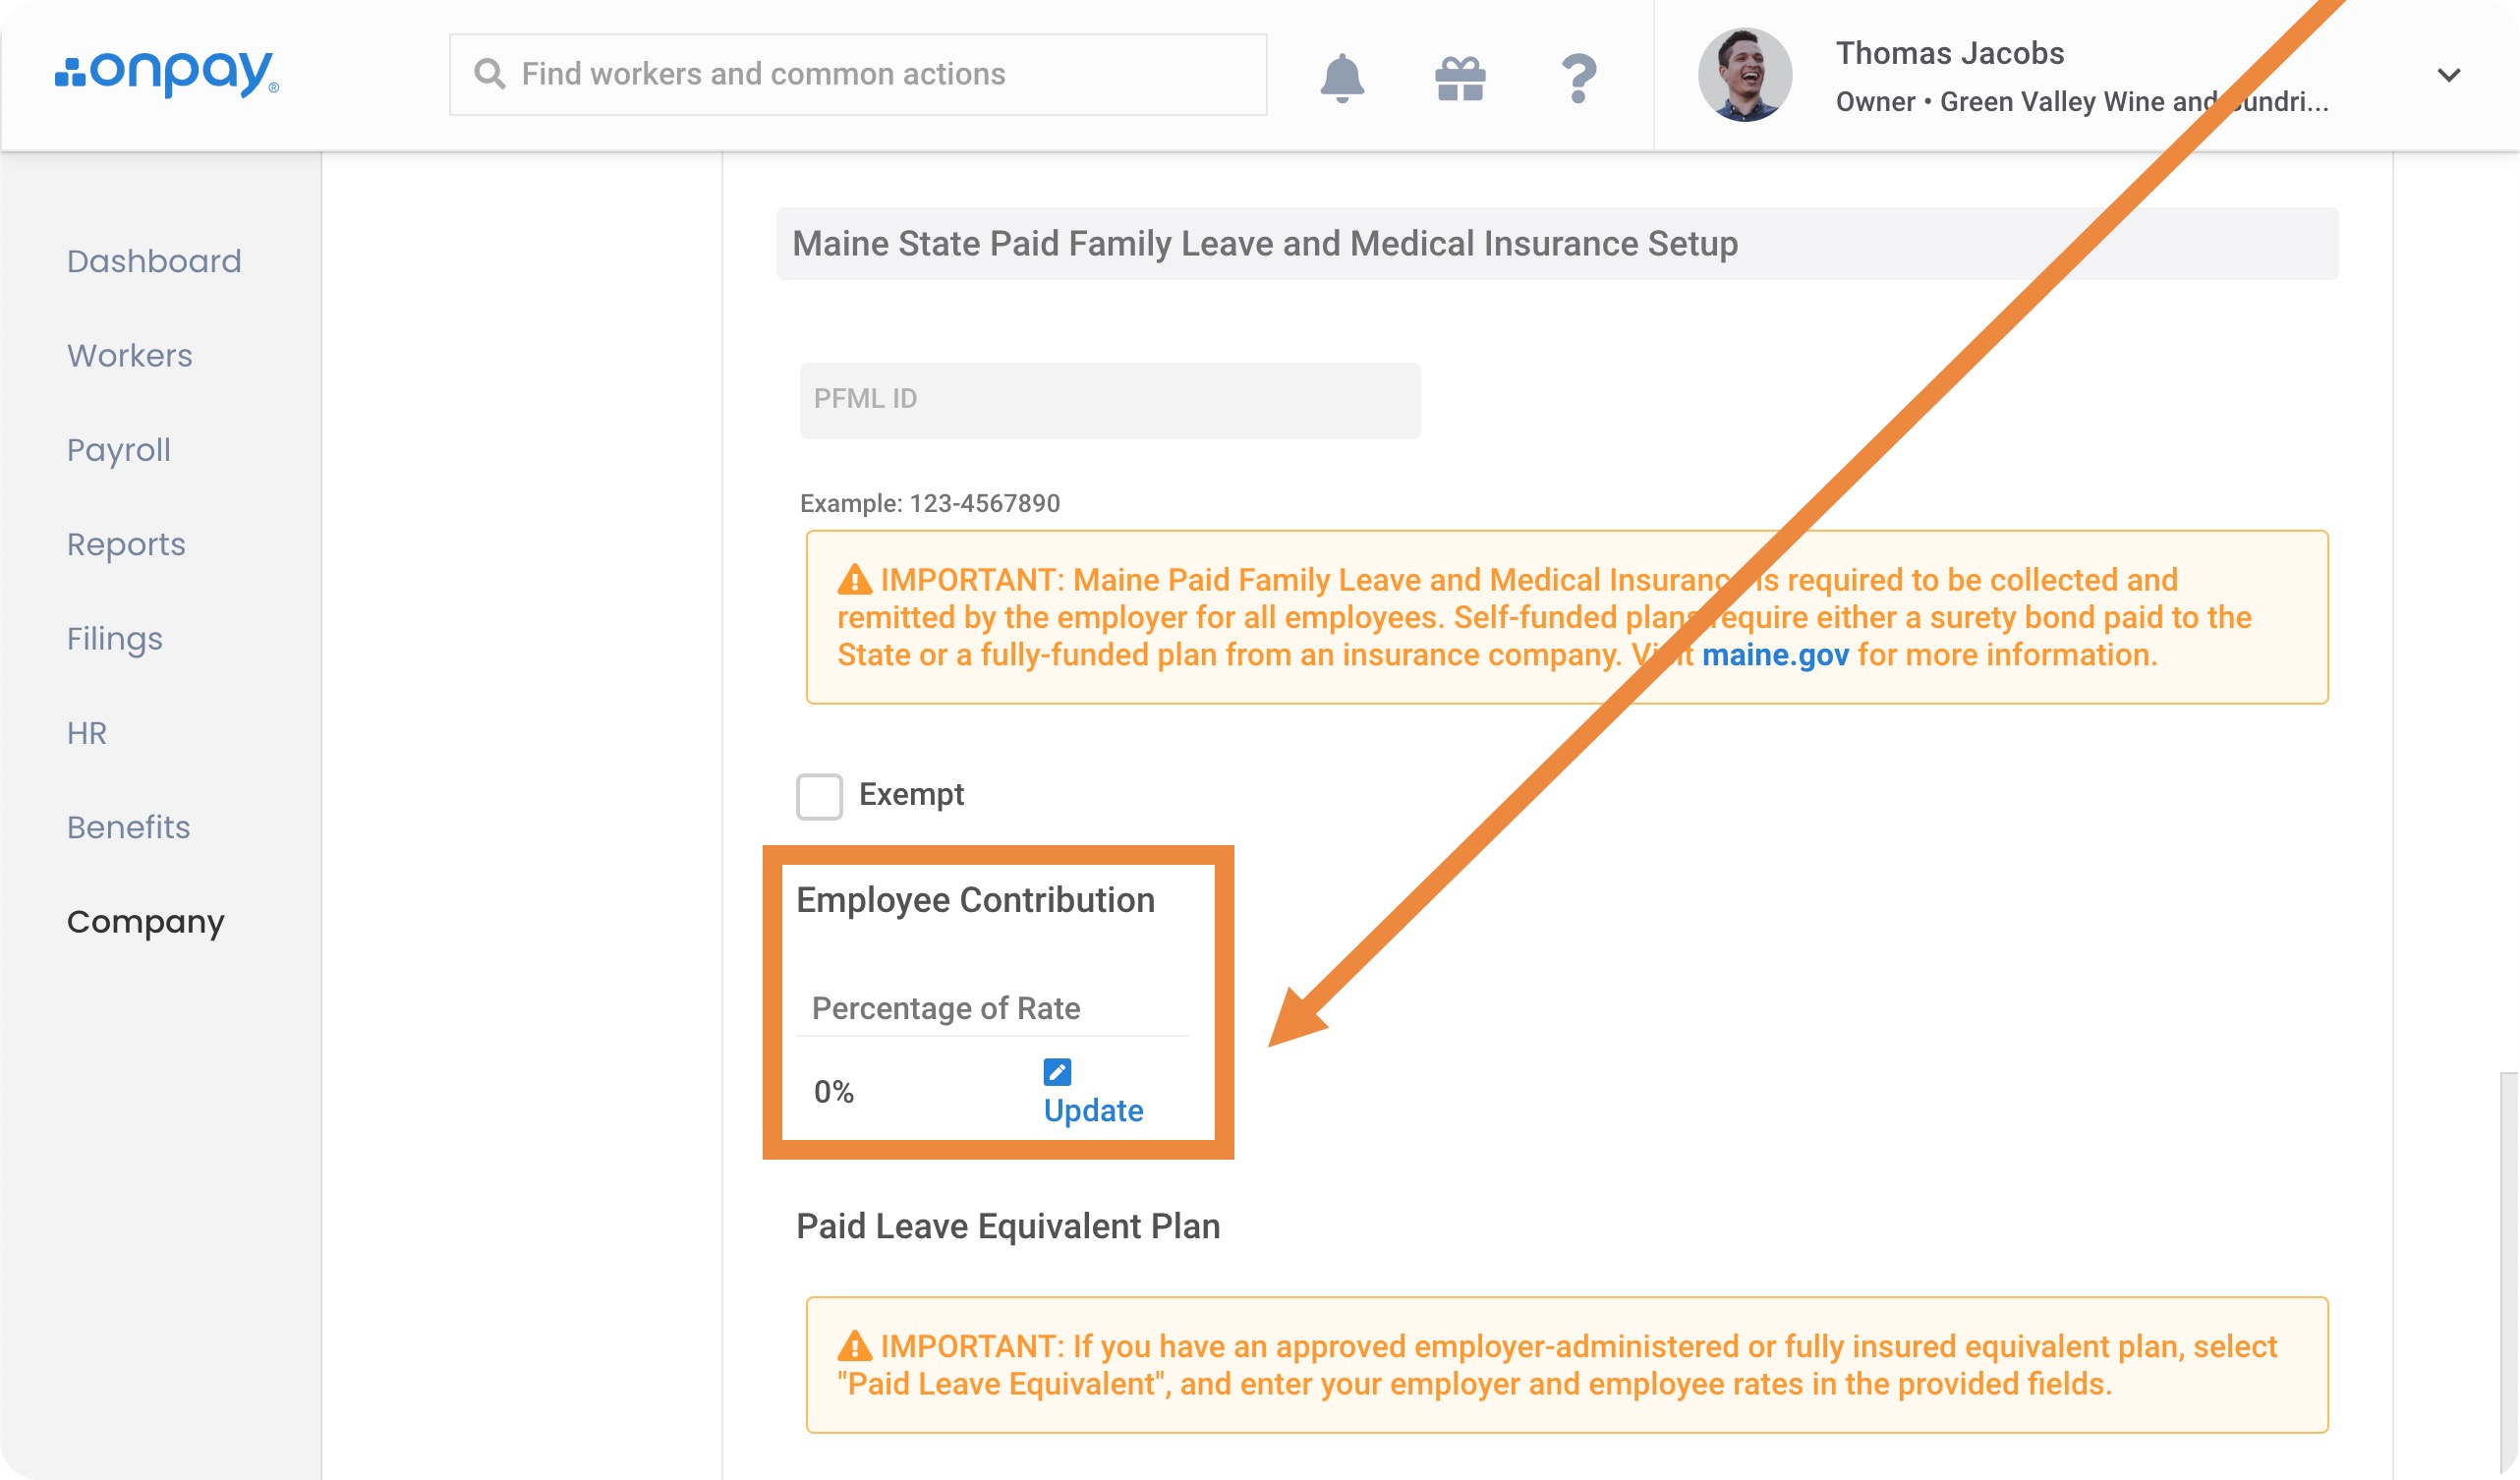The width and height of the screenshot is (2520, 1480).
Task: Click Thomas Jacobs profile photo
Action: pyautogui.click(x=1743, y=75)
